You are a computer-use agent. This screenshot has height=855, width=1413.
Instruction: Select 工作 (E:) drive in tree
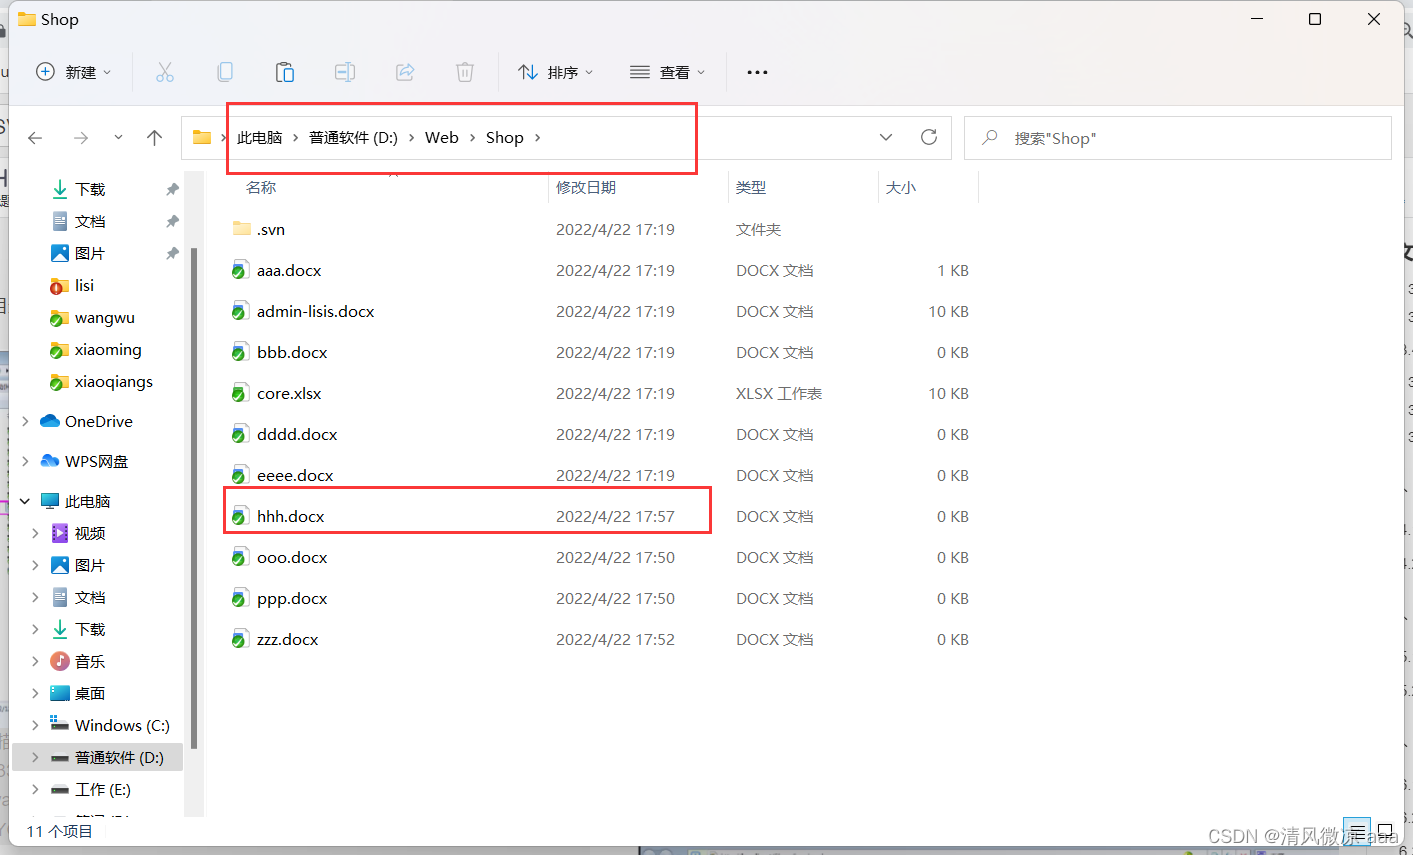[x=91, y=789]
